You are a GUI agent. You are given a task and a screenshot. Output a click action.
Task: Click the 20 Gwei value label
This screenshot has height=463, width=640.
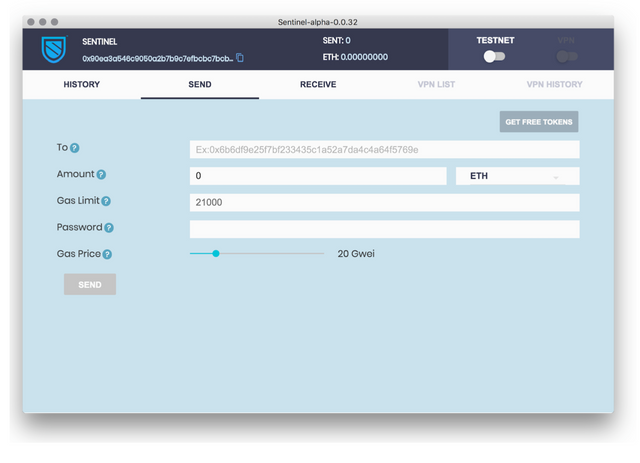pos(356,254)
